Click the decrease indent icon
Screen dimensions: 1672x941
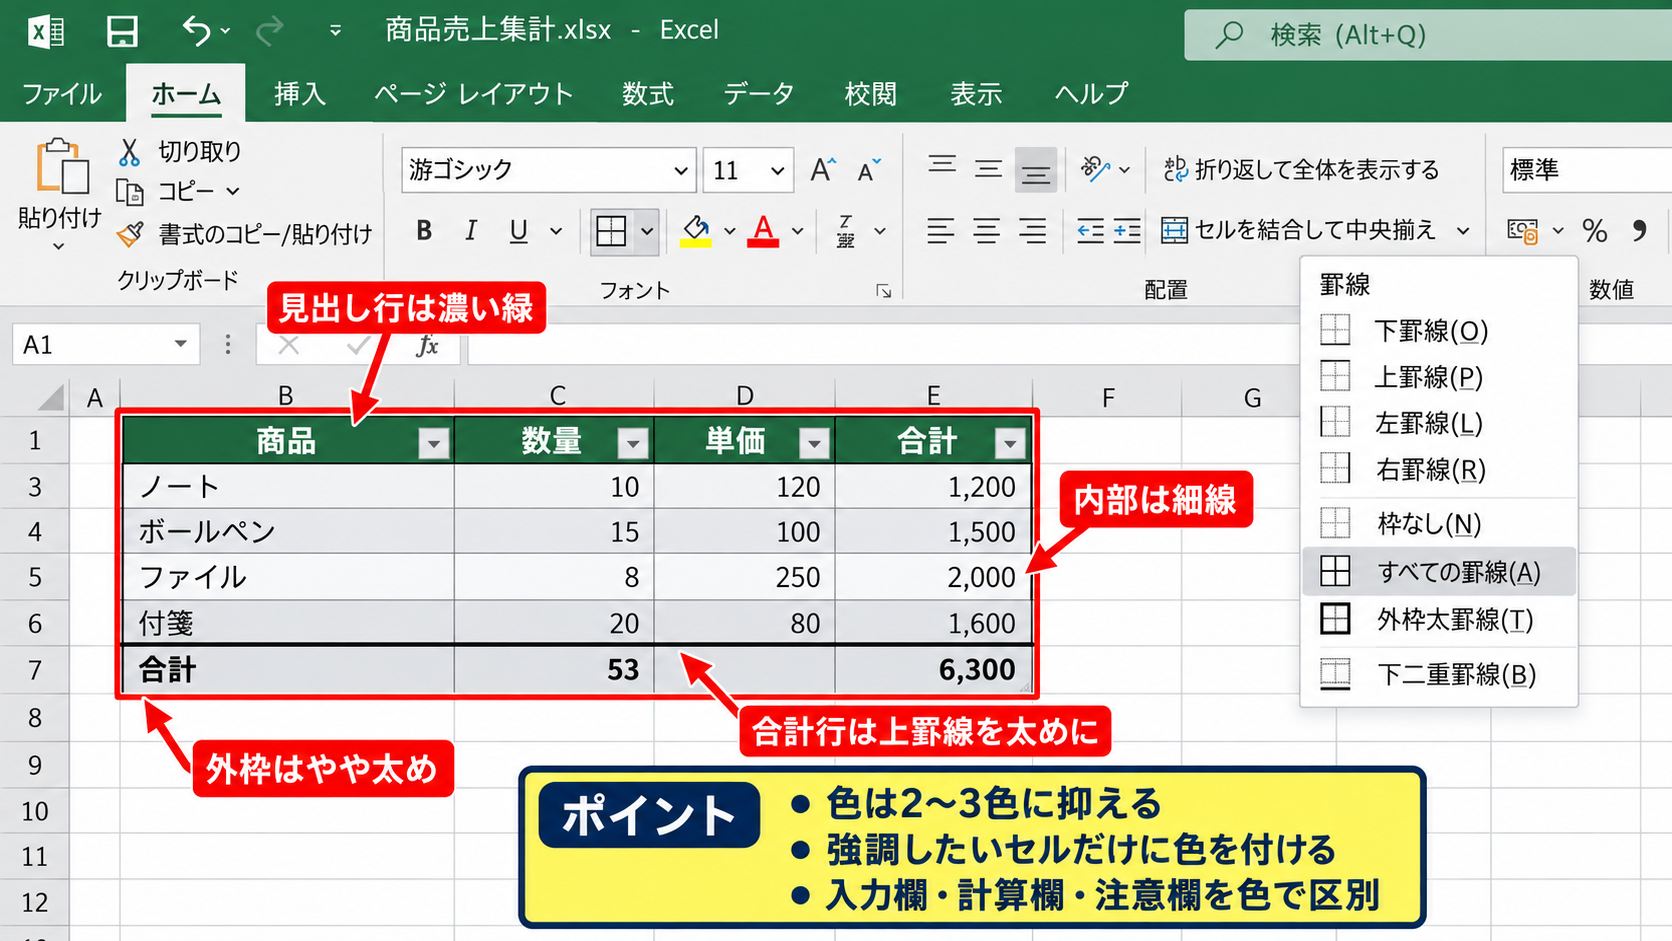[x=1090, y=231]
